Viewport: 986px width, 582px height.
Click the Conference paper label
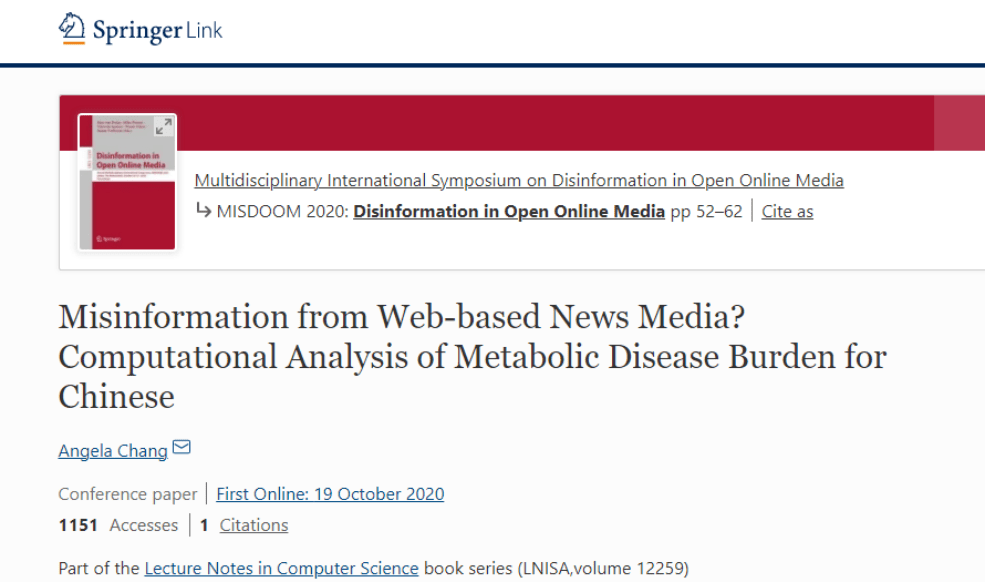128,494
